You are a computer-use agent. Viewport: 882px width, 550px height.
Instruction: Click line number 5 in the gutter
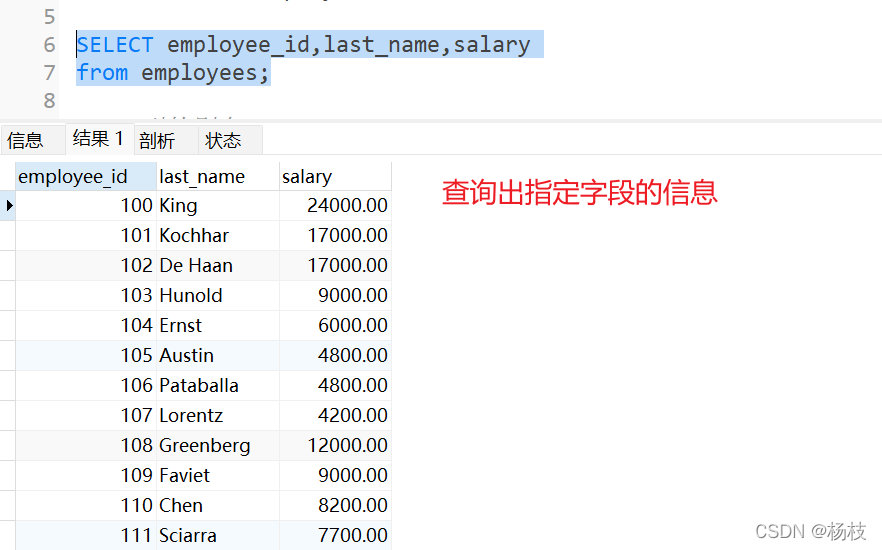[x=50, y=17]
